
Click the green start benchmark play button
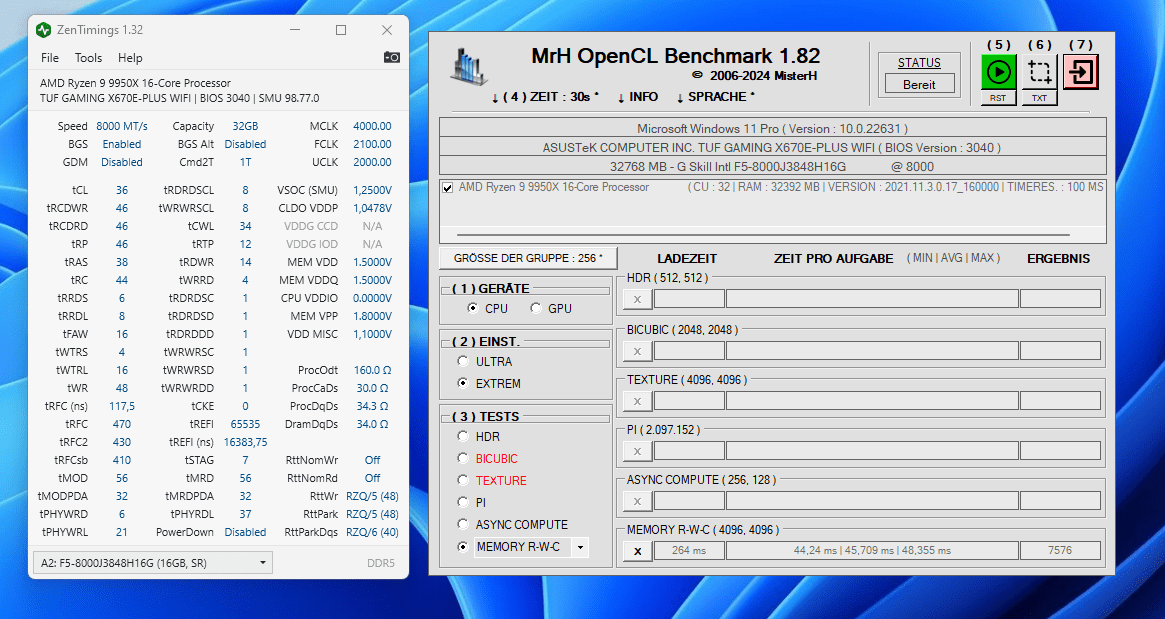pos(998,72)
